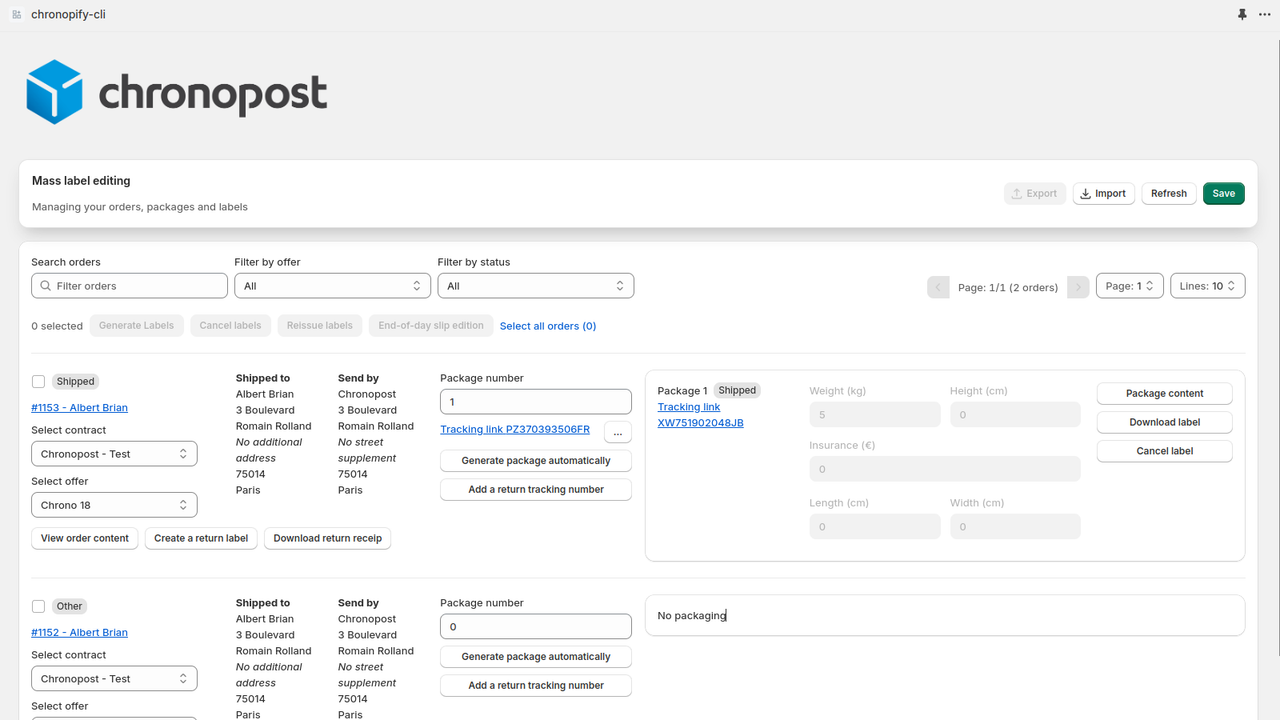Screen dimensions: 1280x720
Task: Focus the Filter orders search field
Action: tap(129, 286)
